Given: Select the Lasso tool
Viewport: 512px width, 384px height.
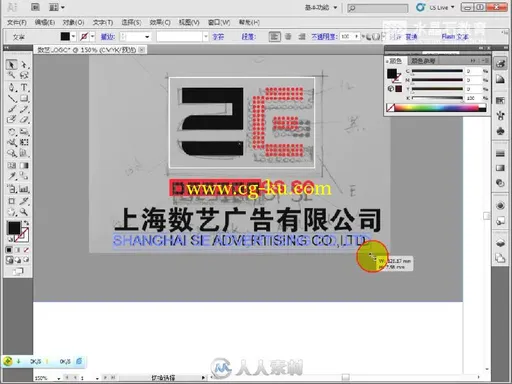Looking at the screenshot, I should coord(24,75).
